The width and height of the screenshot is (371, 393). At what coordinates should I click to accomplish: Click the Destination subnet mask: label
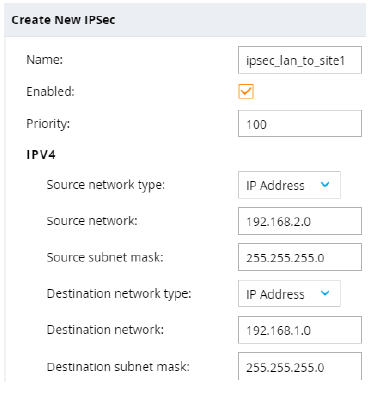118,367
